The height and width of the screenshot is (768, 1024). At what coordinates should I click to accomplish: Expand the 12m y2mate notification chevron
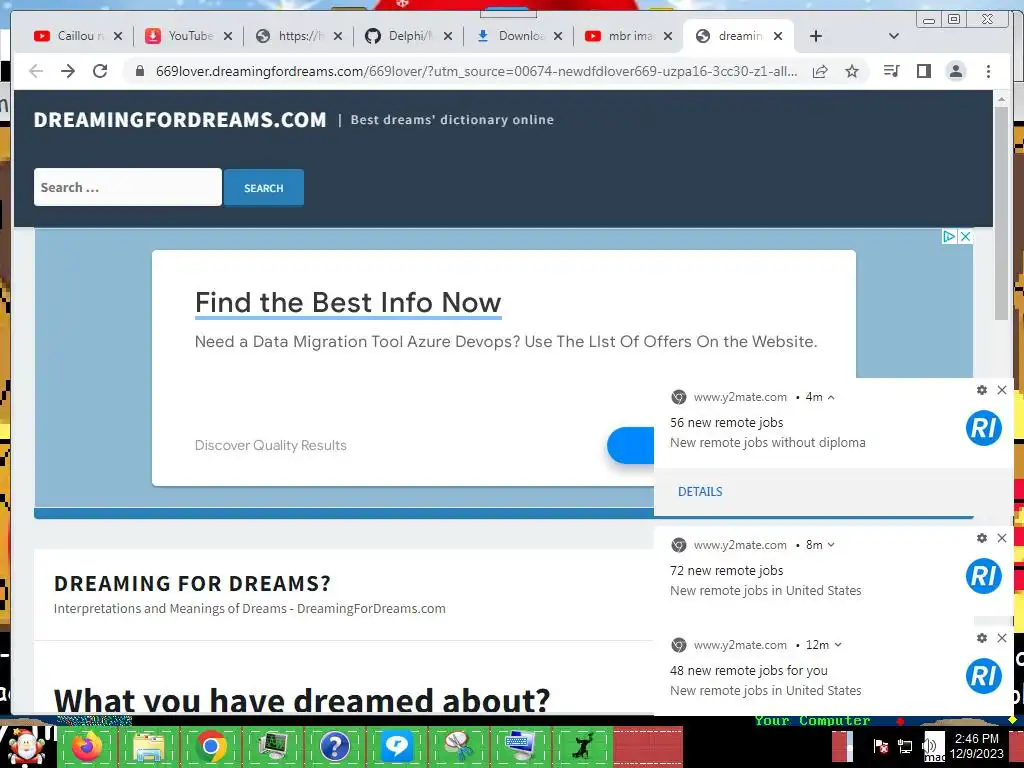[x=839, y=645]
